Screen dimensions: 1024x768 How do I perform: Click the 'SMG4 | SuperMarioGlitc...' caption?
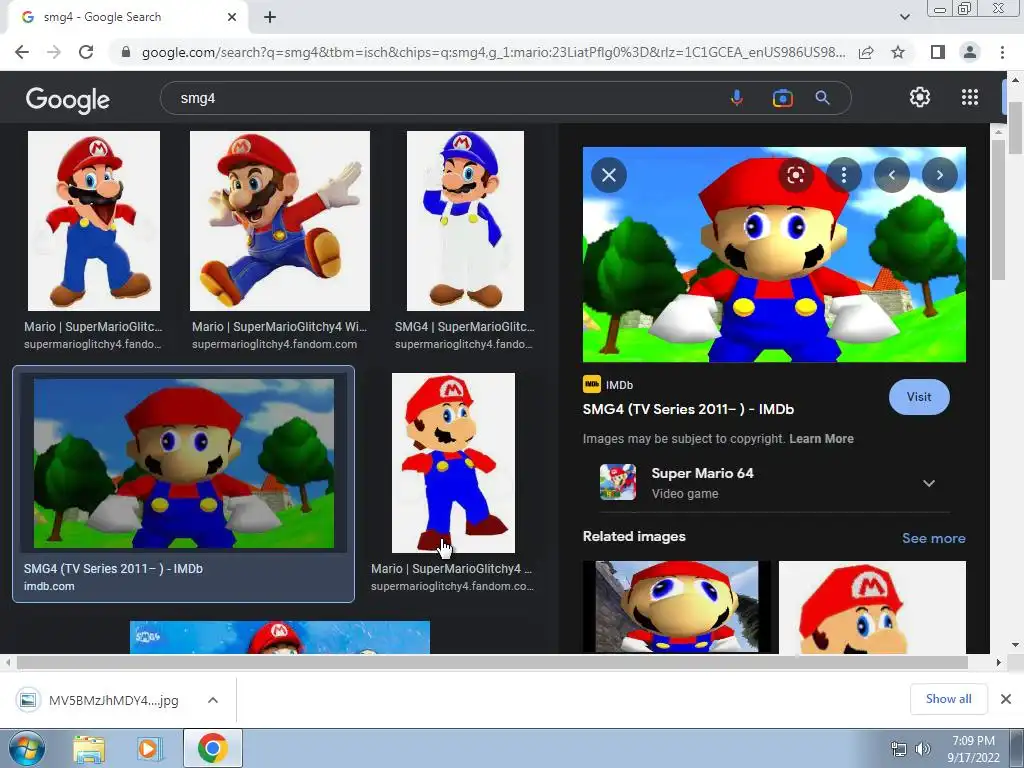point(464,327)
